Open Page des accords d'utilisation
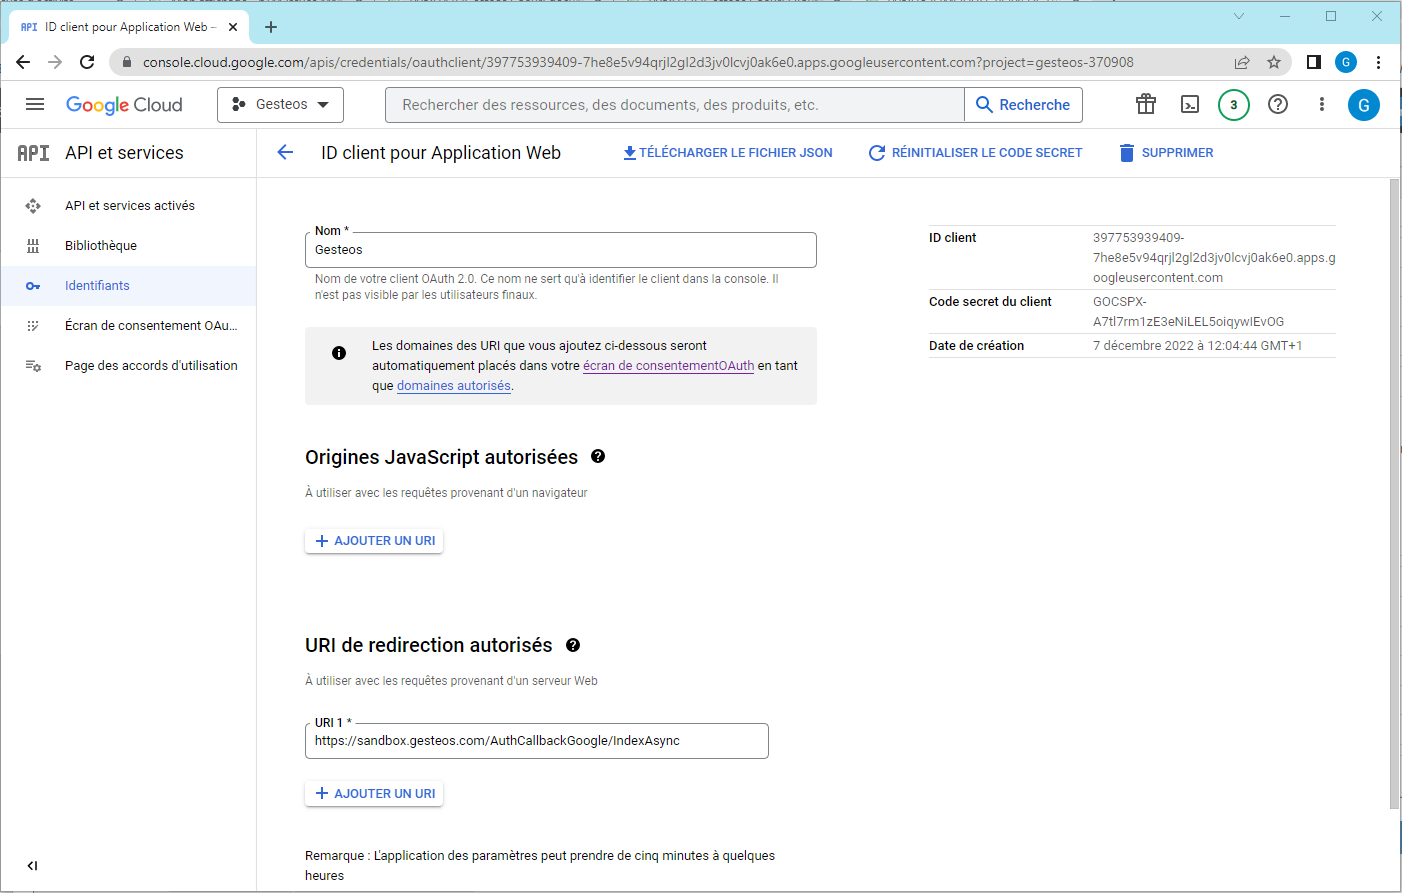The width and height of the screenshot is (1402, 893). click(151, 366)
